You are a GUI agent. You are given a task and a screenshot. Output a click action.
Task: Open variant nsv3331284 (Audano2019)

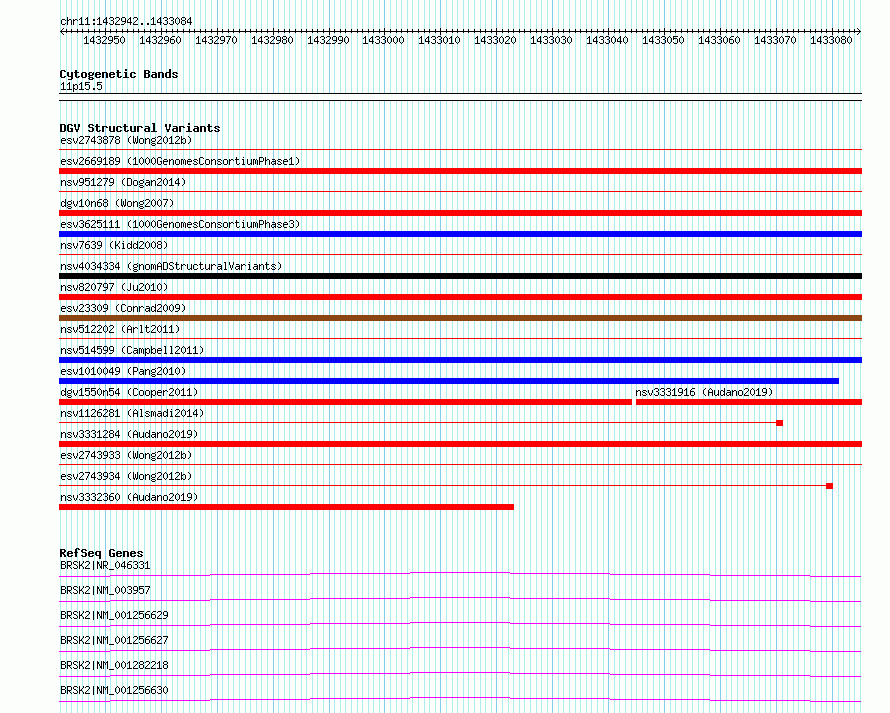click(x=129, y=434)
